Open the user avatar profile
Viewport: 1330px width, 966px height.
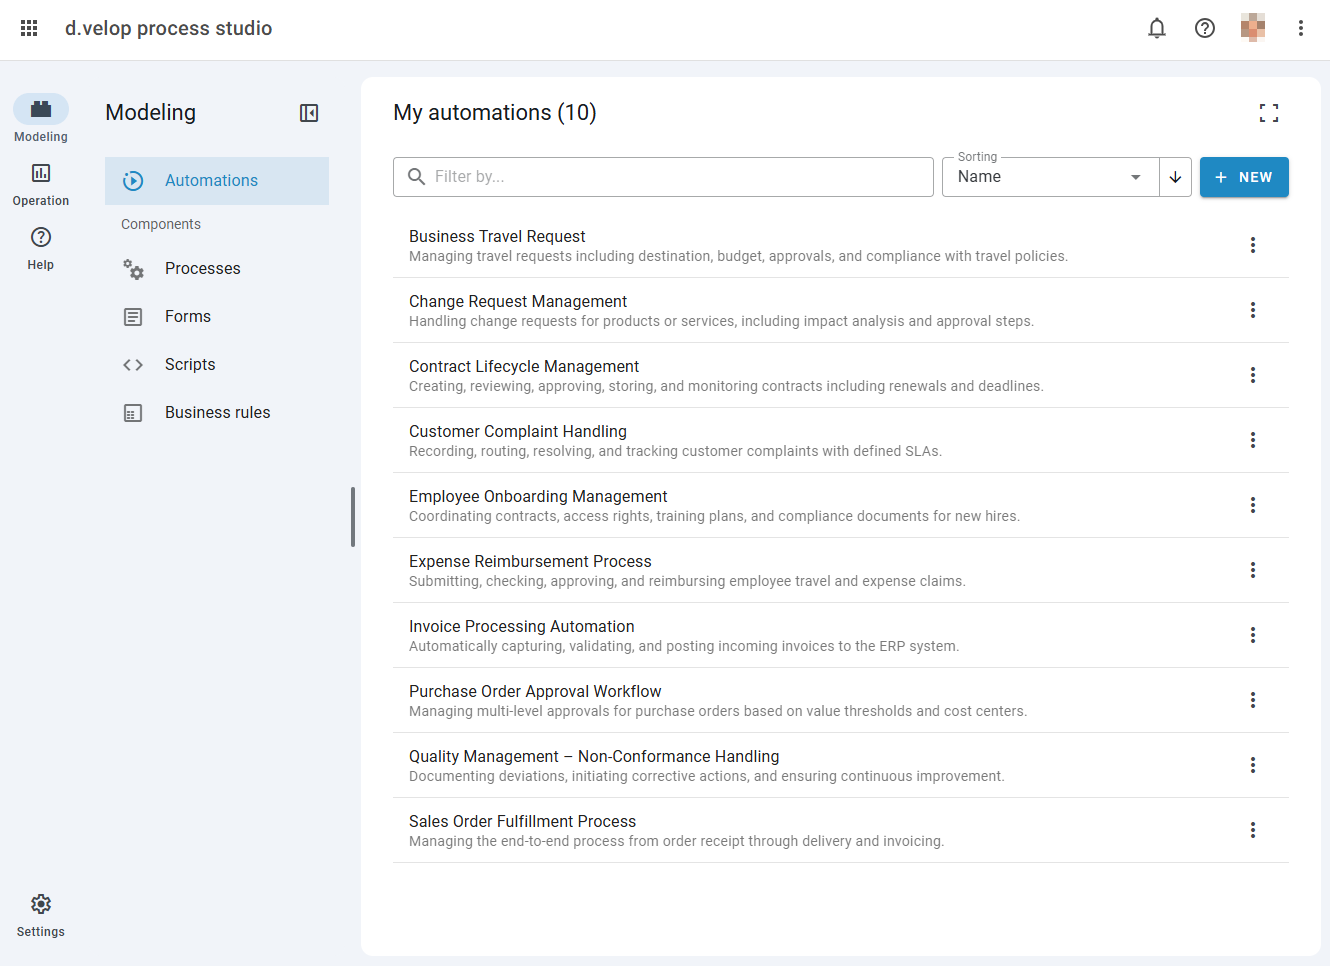1253,28
